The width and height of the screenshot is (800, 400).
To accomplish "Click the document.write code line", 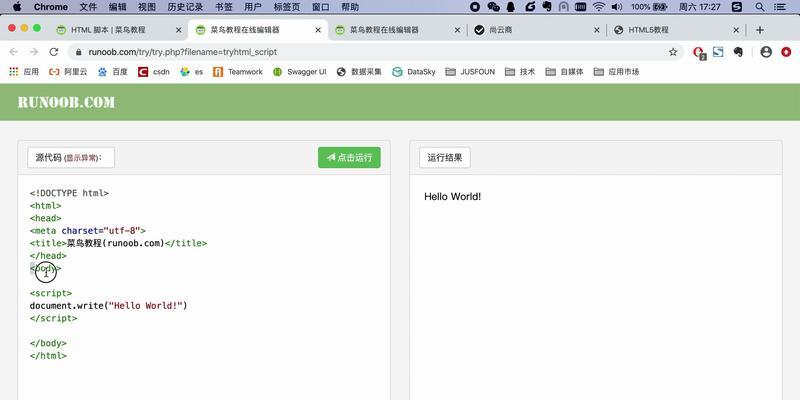I will [x=109, y=306].
